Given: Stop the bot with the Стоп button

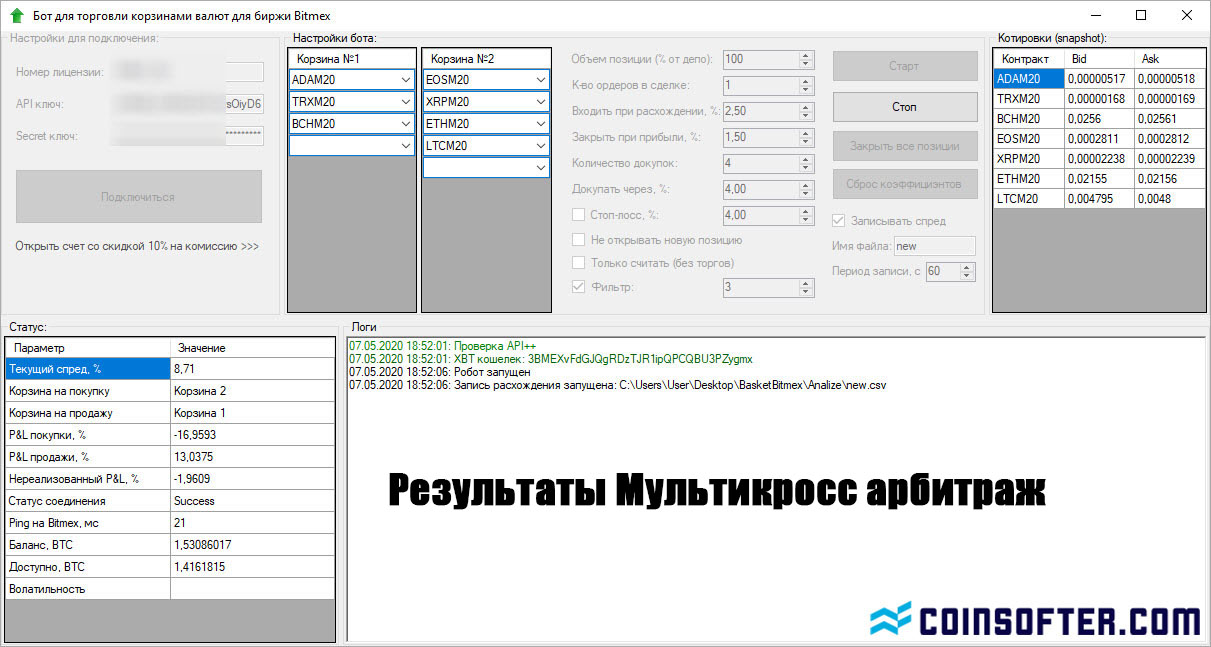Looking at the screenshot, I should tap(905, 106).
